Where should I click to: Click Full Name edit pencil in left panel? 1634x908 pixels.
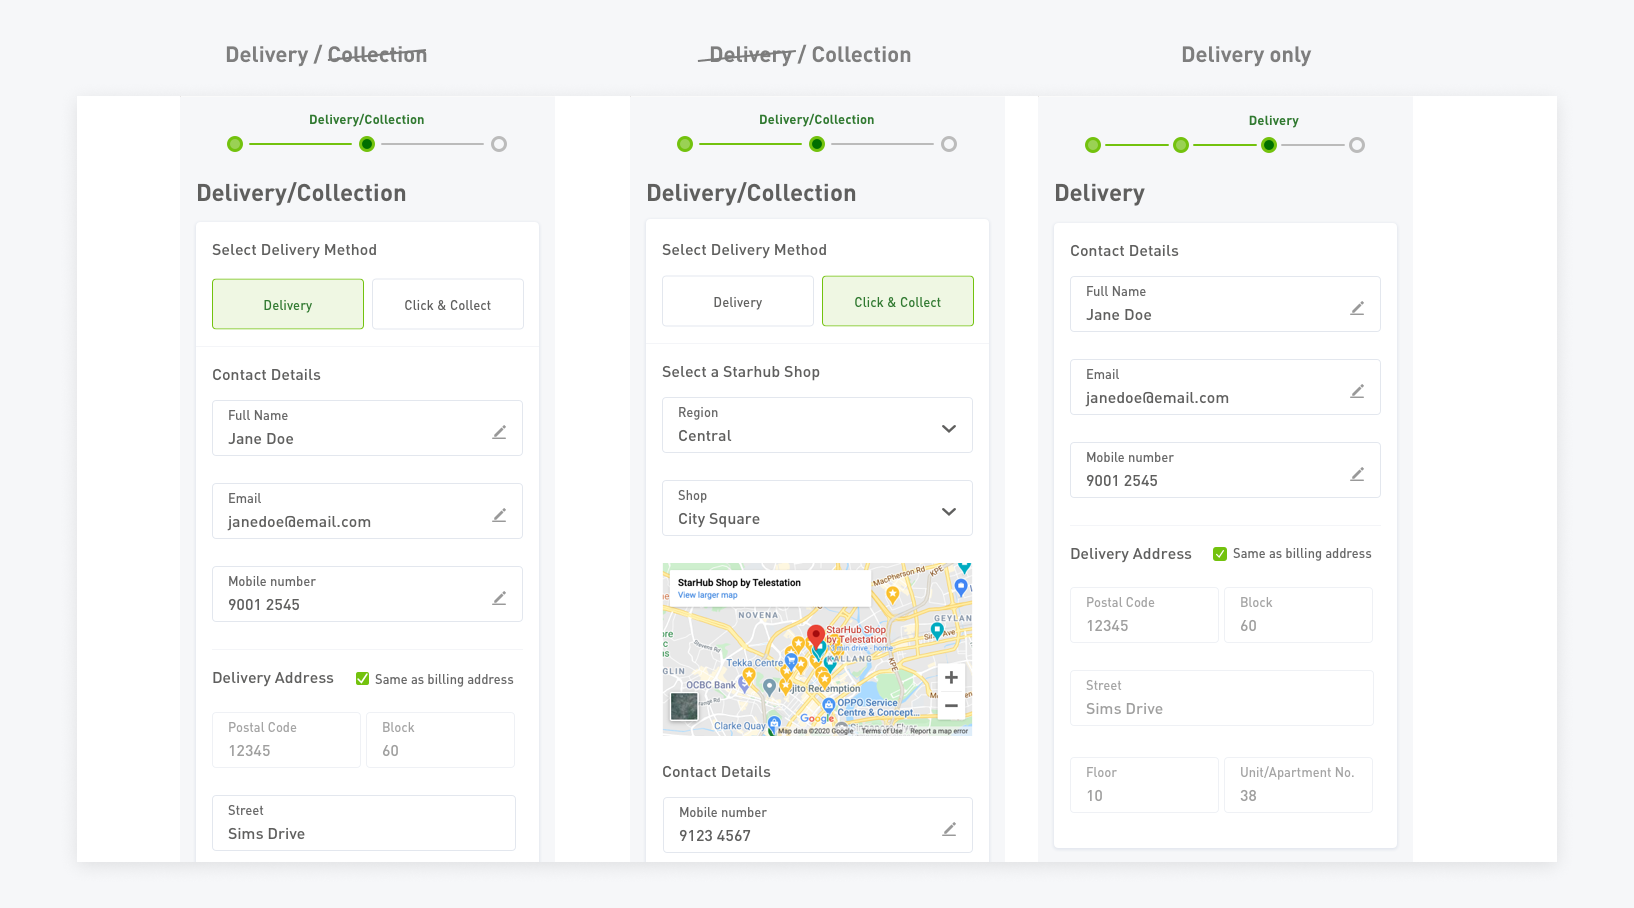point(499,432)
